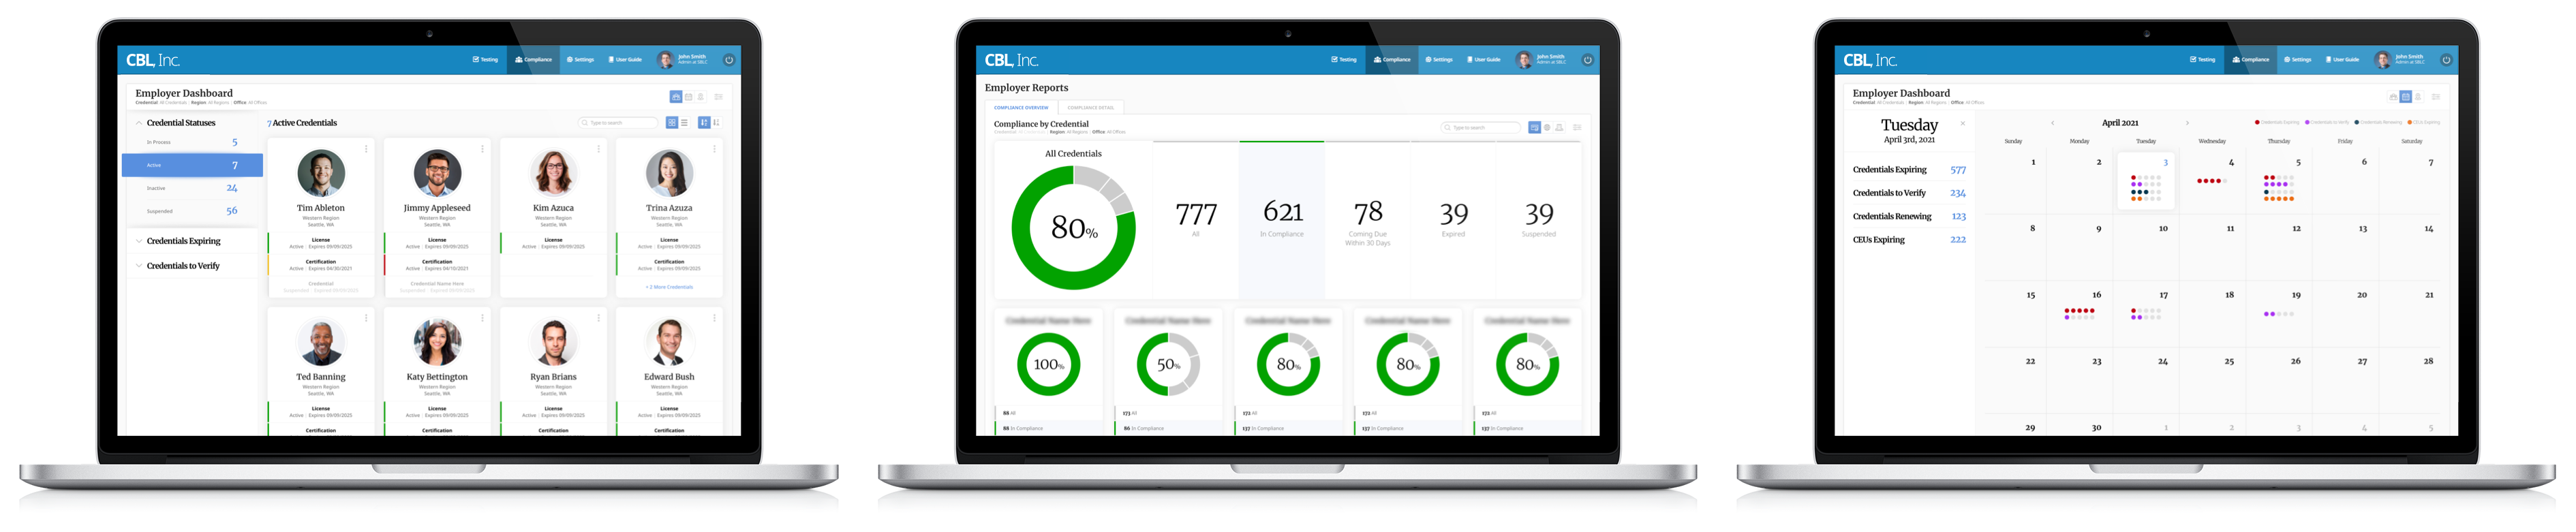The width and height of the screenshot is (2576, 532).
Task: Open Jimmy Appleseed card options menu
Action: pos(482,149)
